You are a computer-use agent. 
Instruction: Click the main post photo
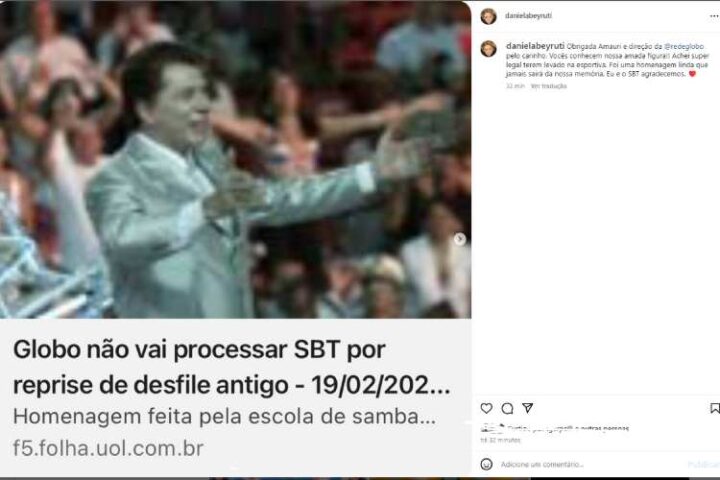[235, 159]
